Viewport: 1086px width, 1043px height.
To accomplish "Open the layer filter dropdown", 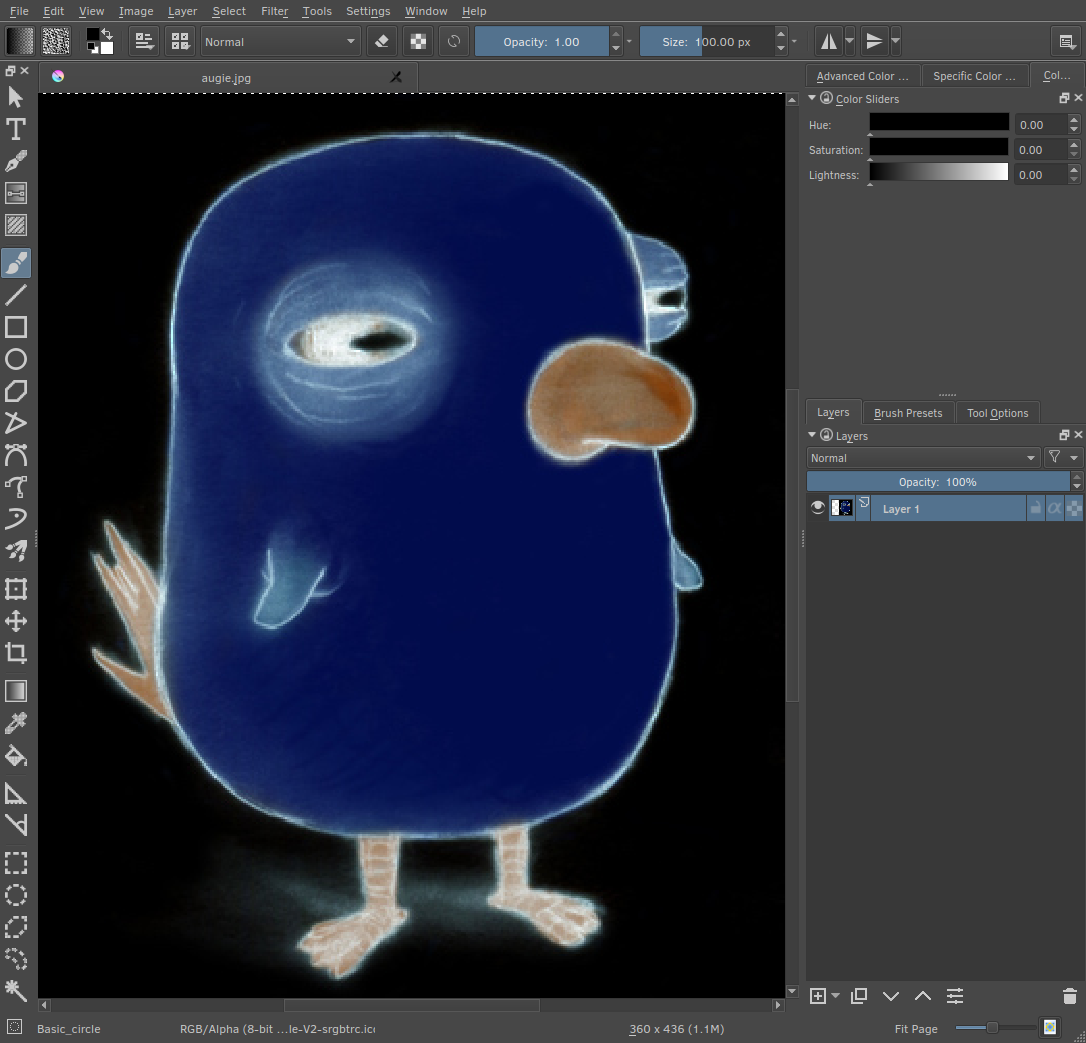I will tap(1063, 457).
